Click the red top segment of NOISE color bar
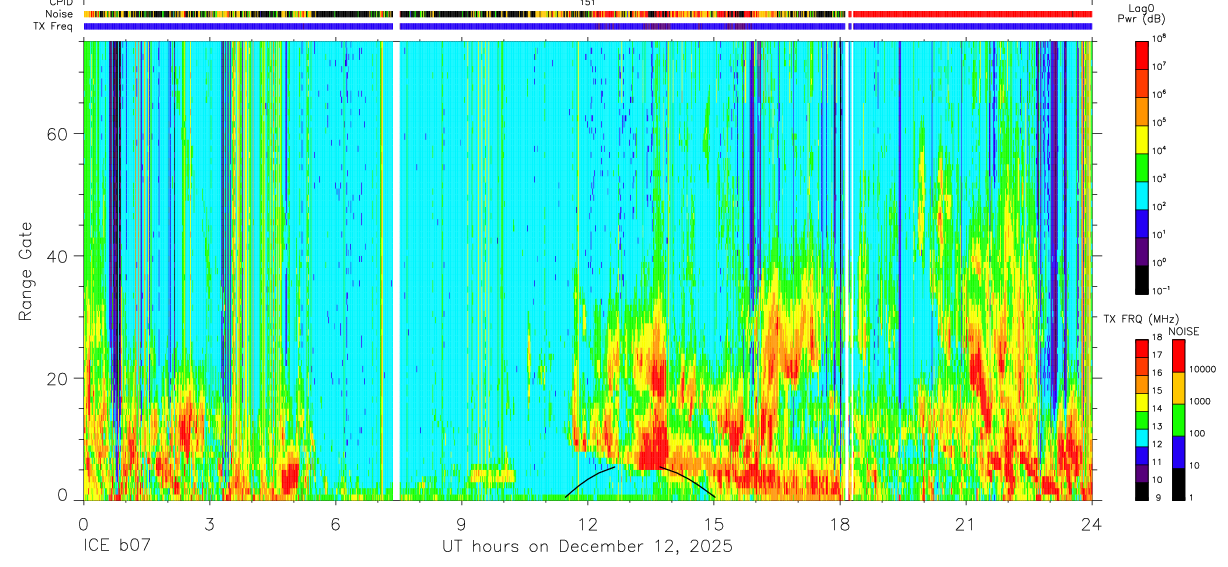This screenshot has height=567, width=1228. 1177,356
